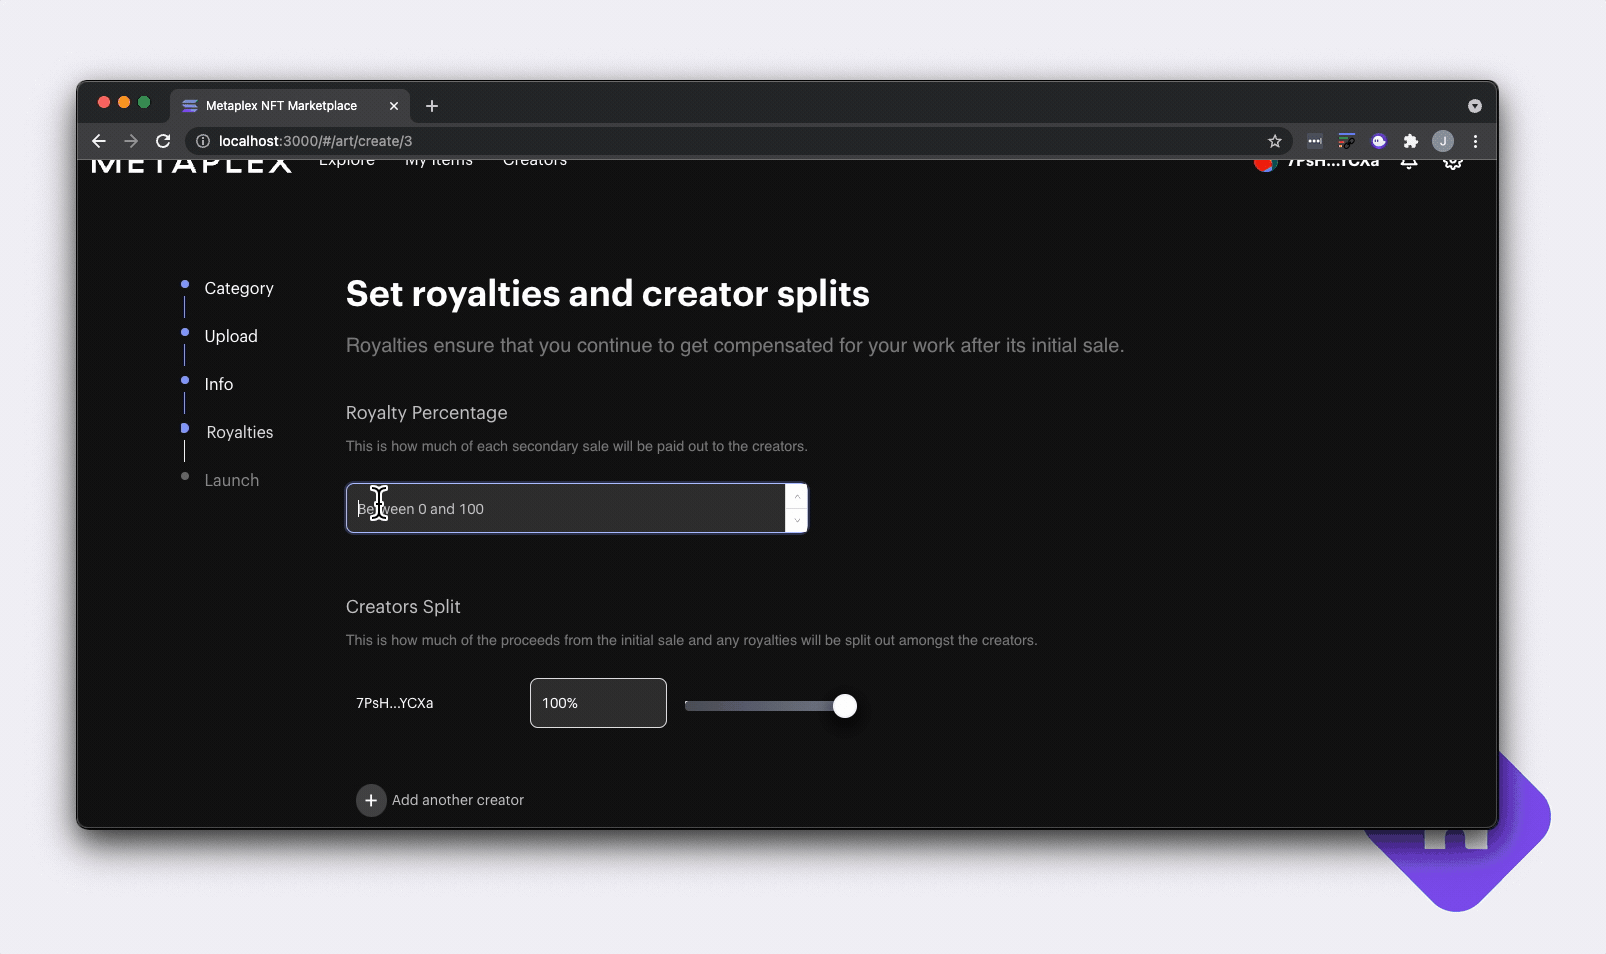The image size is (1606, 954).
Task: Open the browser downloads chevron at top right
Action: [1476, 105]
